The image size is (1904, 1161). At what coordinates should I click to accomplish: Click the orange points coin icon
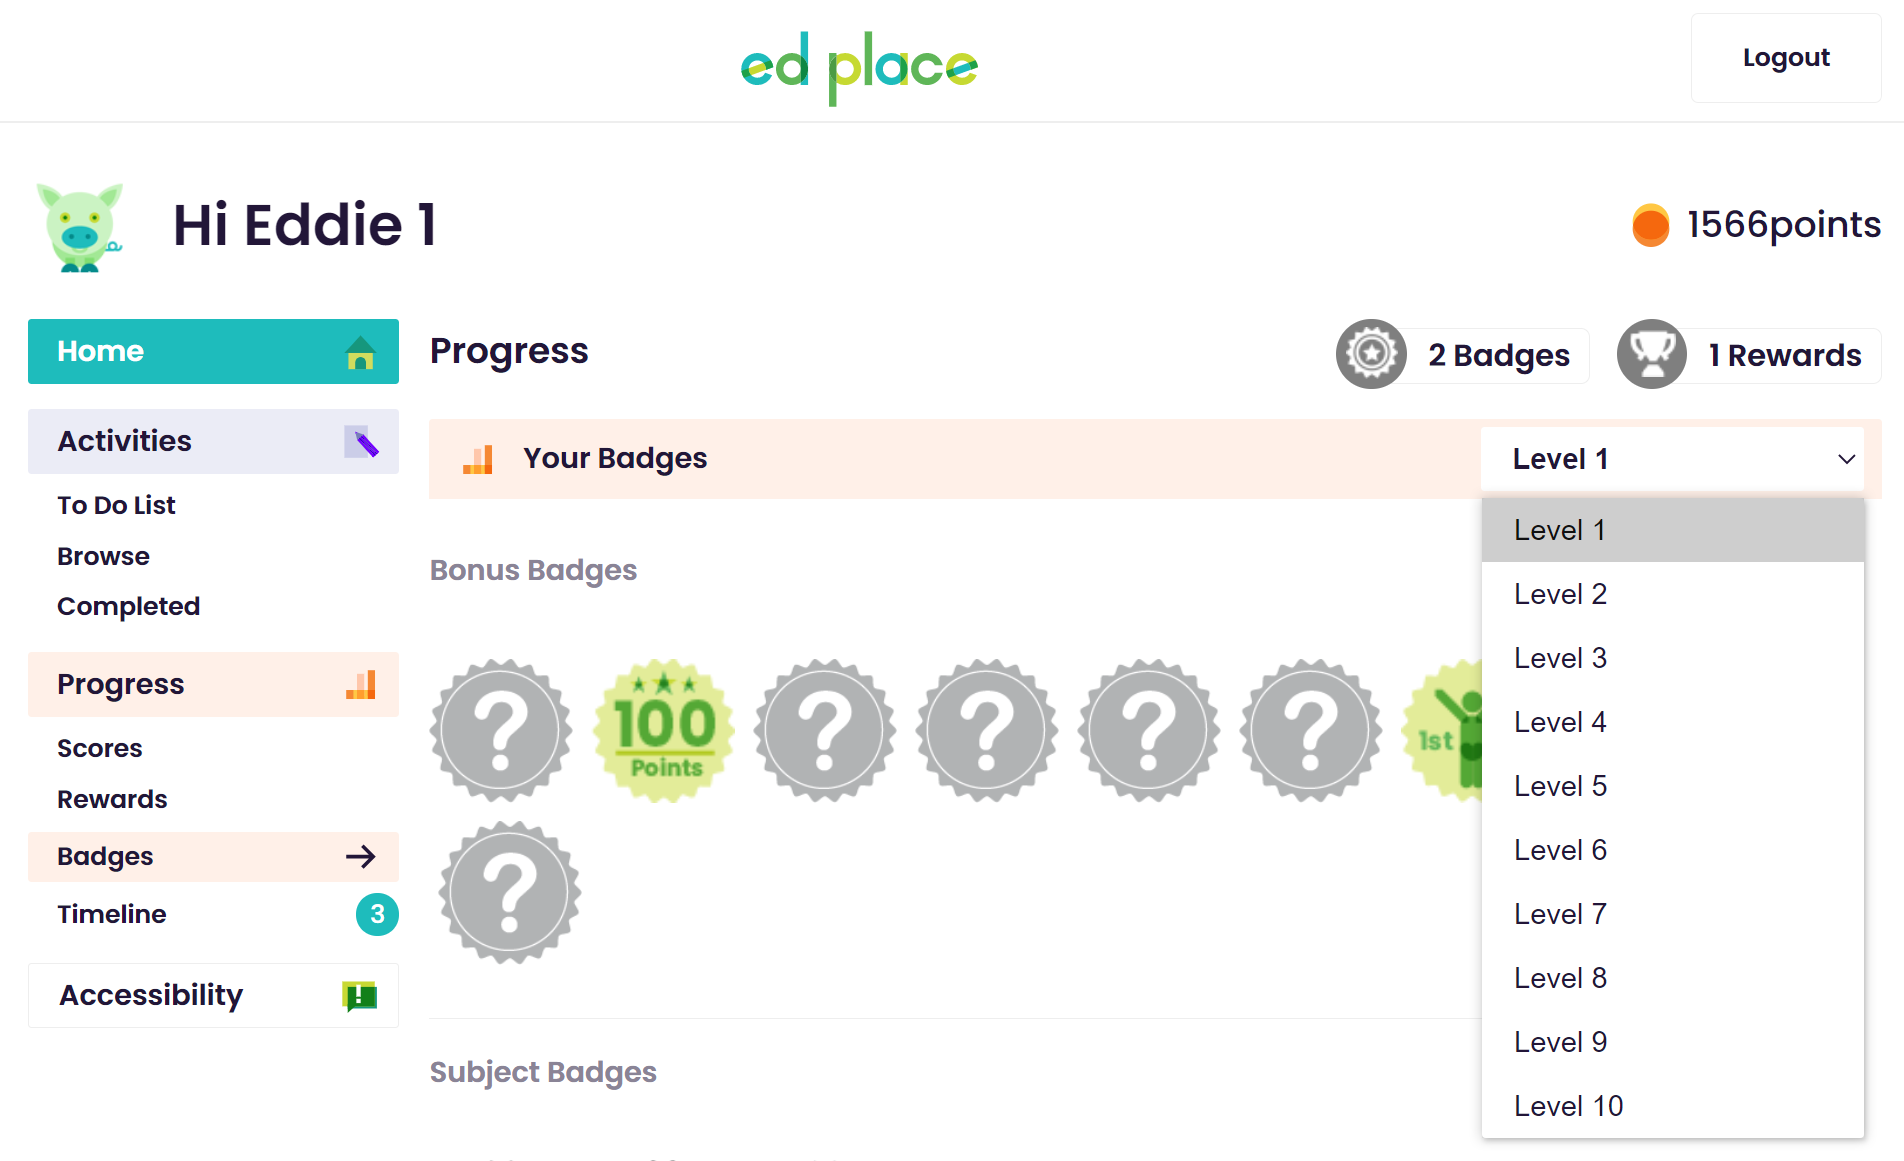[1650, 225]
